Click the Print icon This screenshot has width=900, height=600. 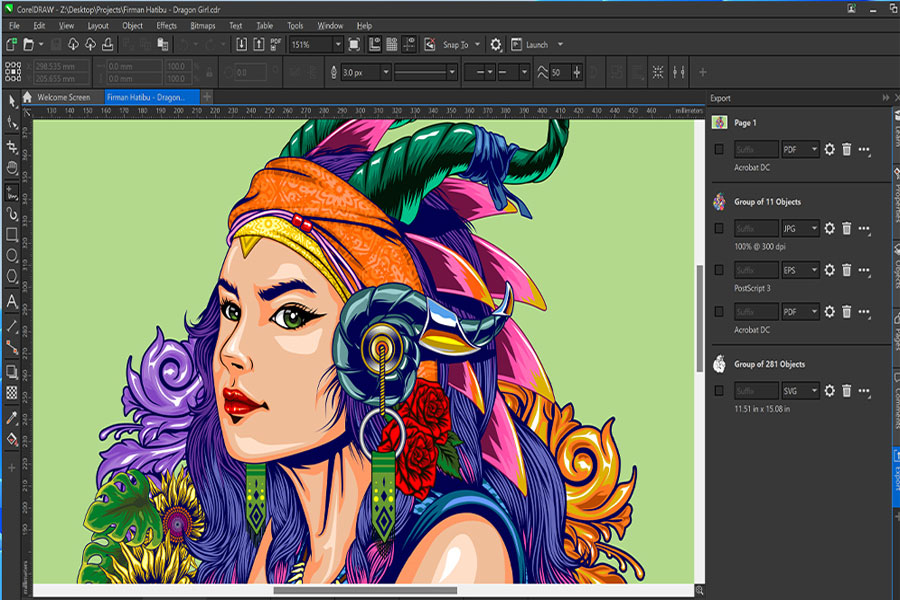click(107, 44)
